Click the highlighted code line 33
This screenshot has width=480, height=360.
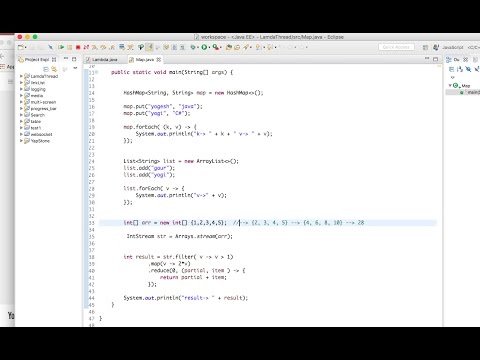268,223
